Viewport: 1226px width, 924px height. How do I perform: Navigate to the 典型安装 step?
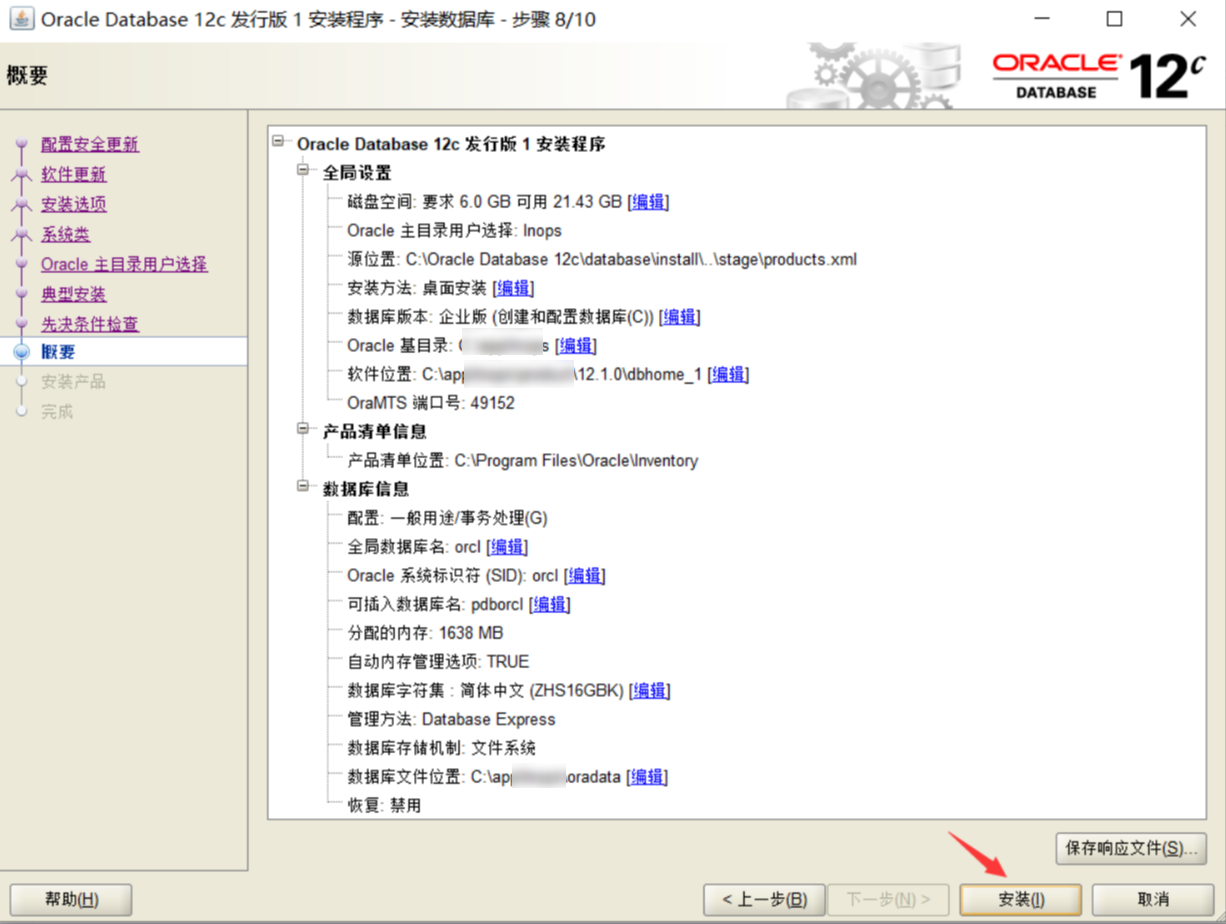[x=74, y=293]
